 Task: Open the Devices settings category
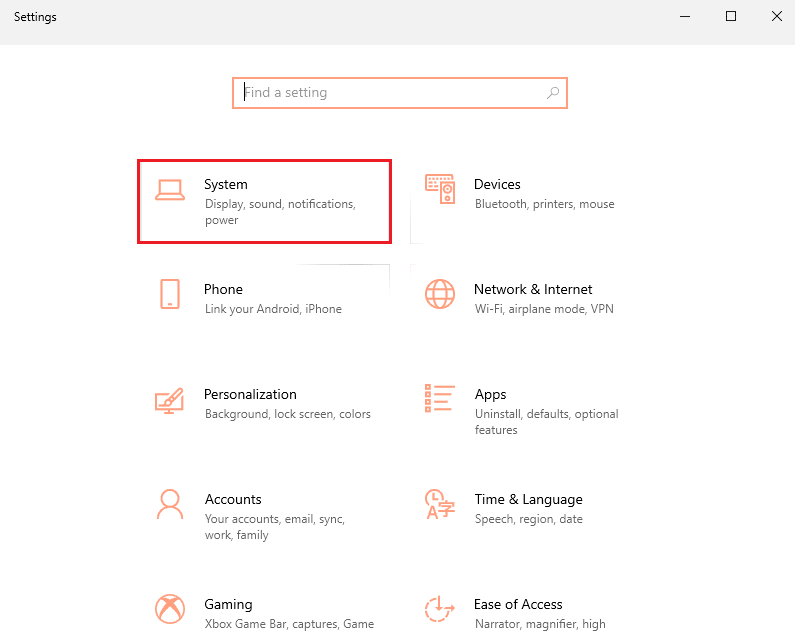(535, 202)
